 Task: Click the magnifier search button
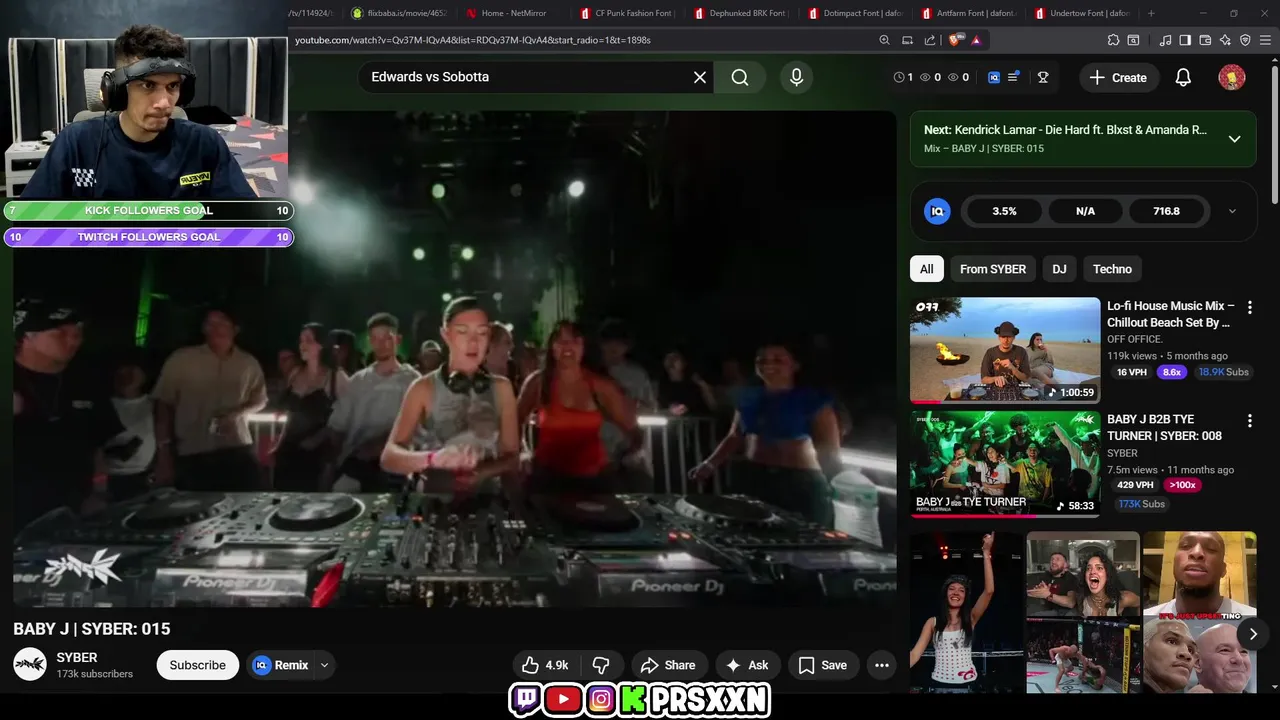[x=740, y=77]
